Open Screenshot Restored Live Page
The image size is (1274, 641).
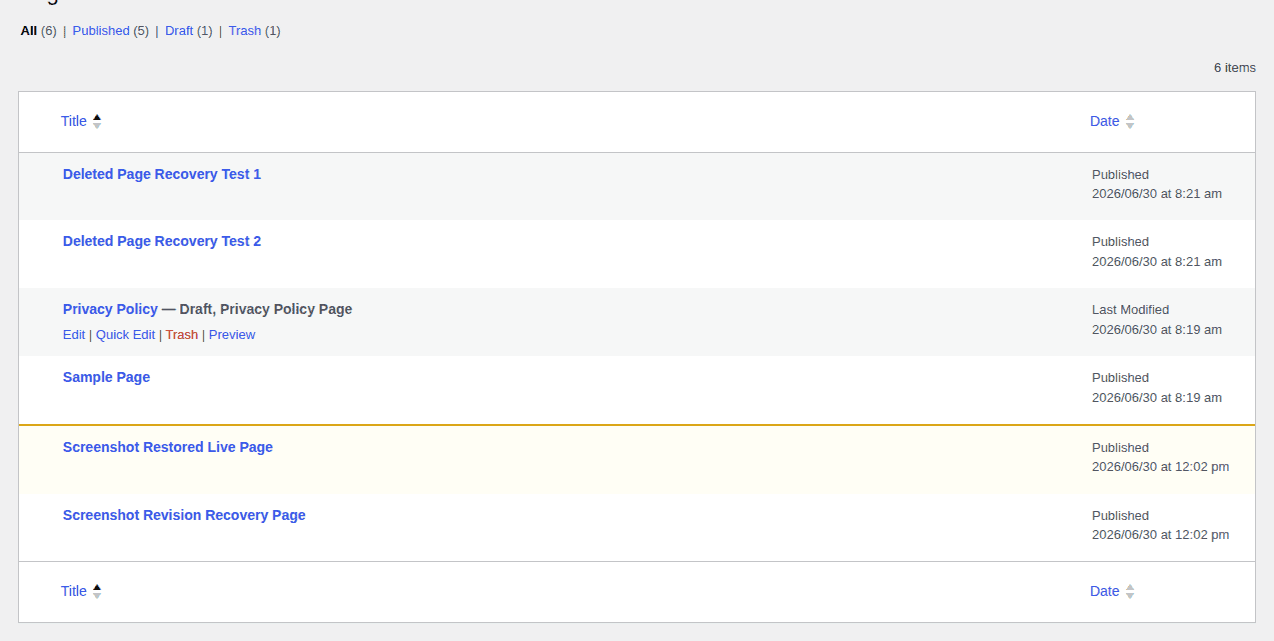168,447
